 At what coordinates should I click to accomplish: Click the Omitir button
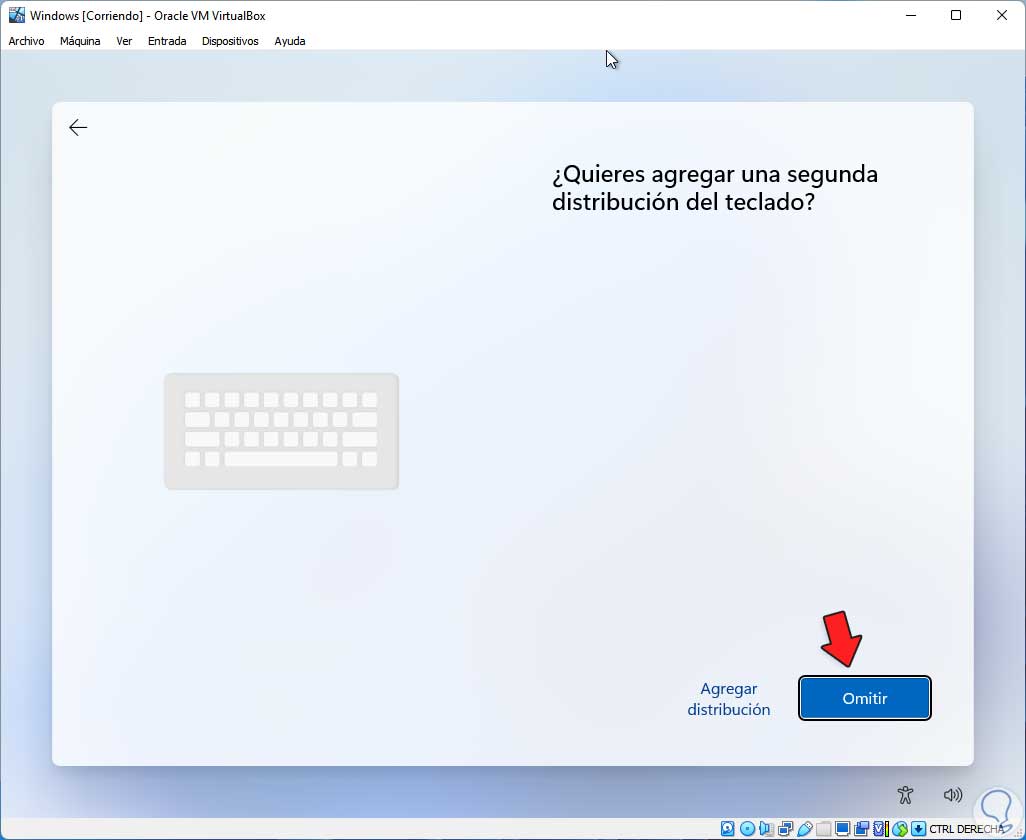tap(864, 698)
